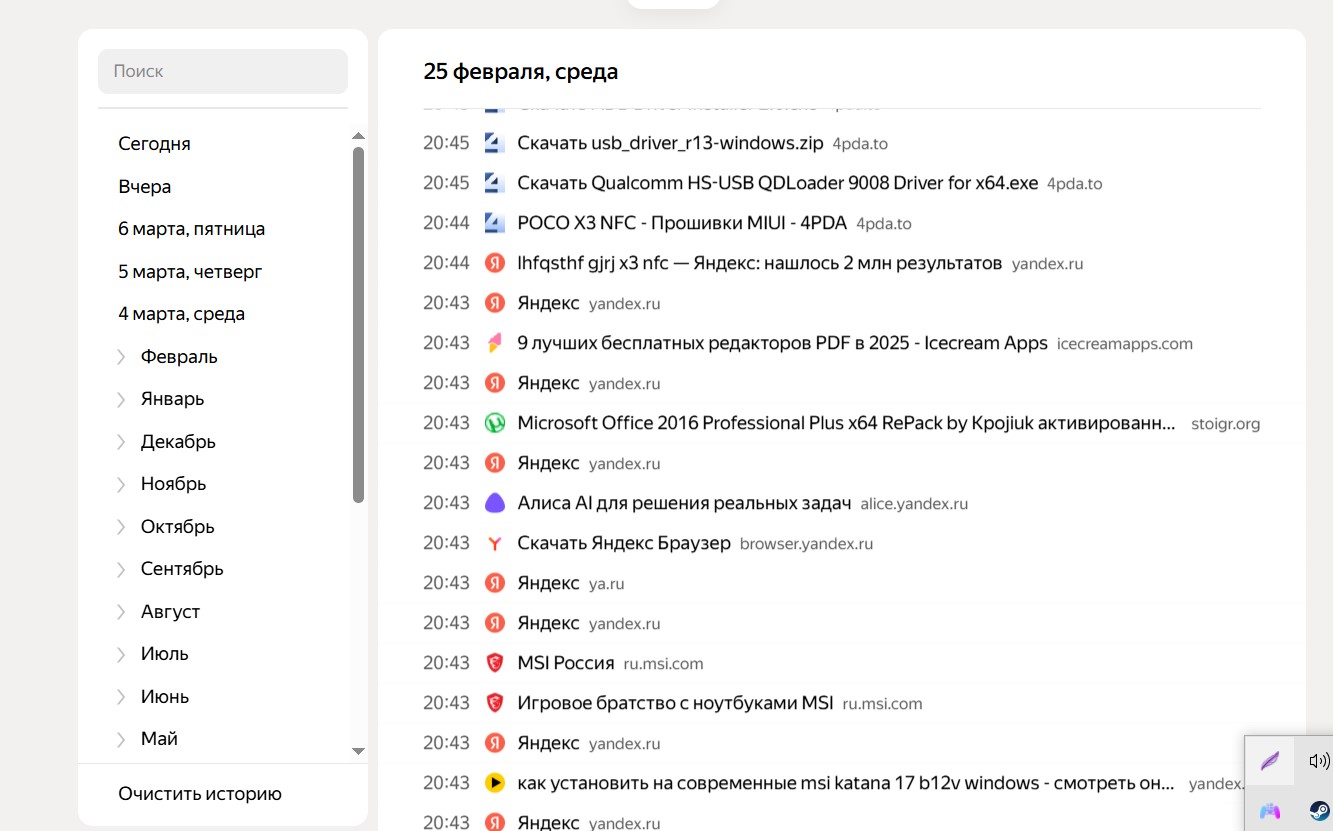
Task: Click the Поиск search field
Action: pos(222,71)
